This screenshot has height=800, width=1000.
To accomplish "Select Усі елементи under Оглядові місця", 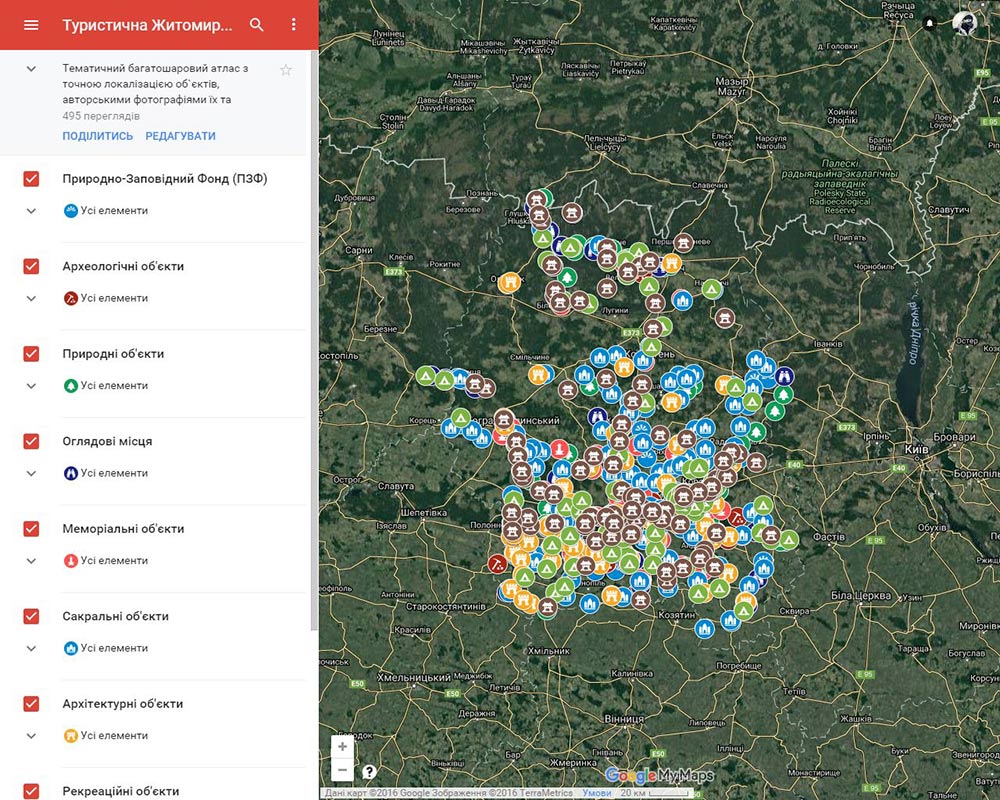I will [114, 473].
